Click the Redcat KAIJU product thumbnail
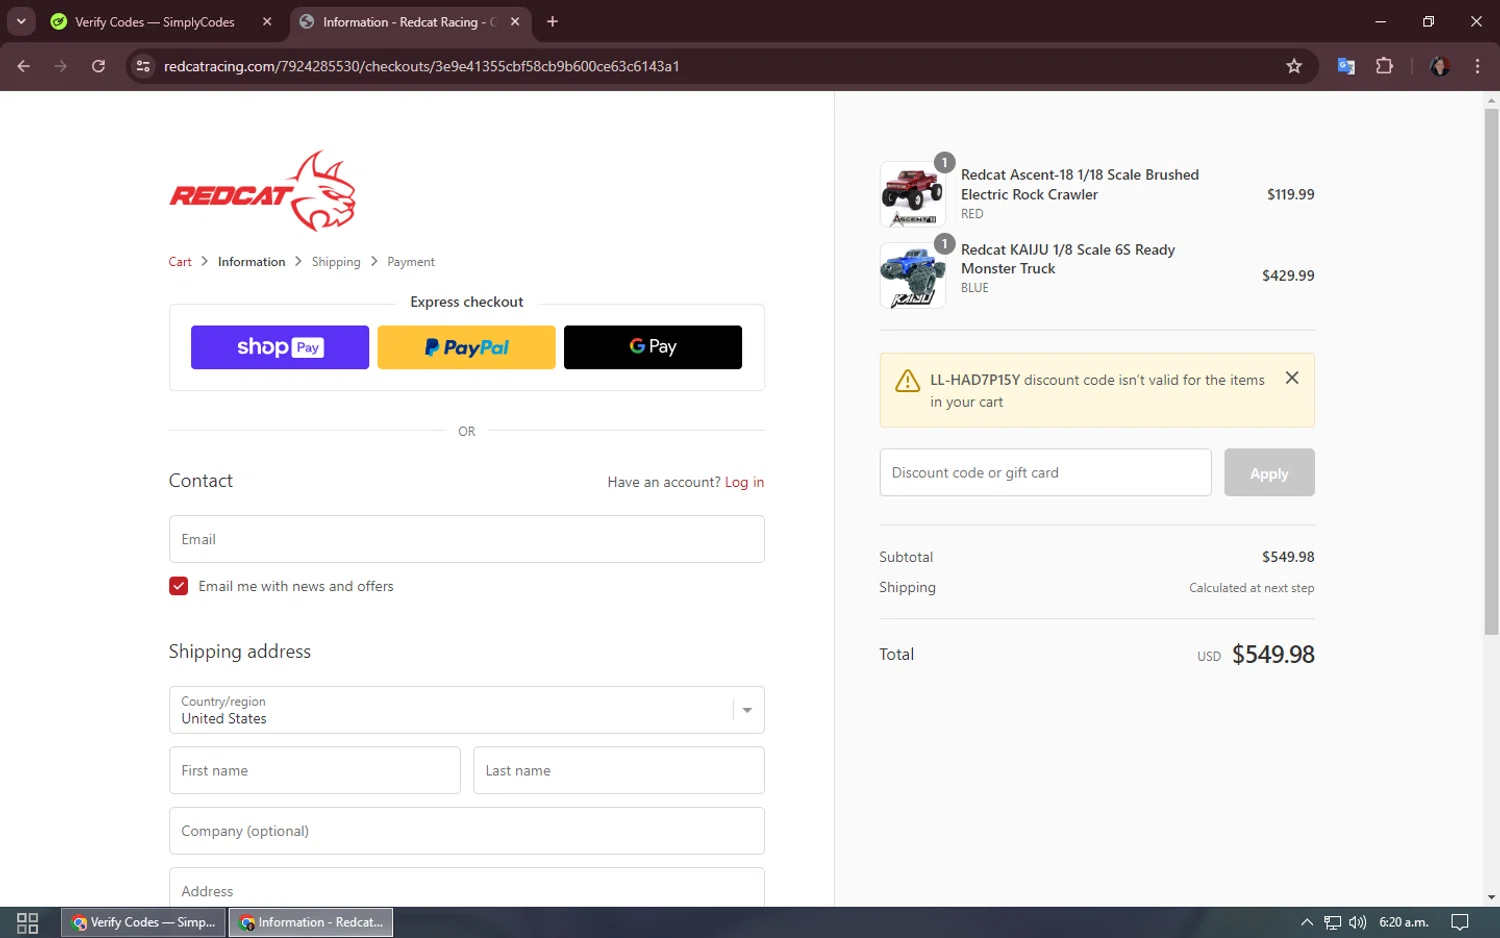This screenshot has width=1500, height=938. [x=912, y=276]
